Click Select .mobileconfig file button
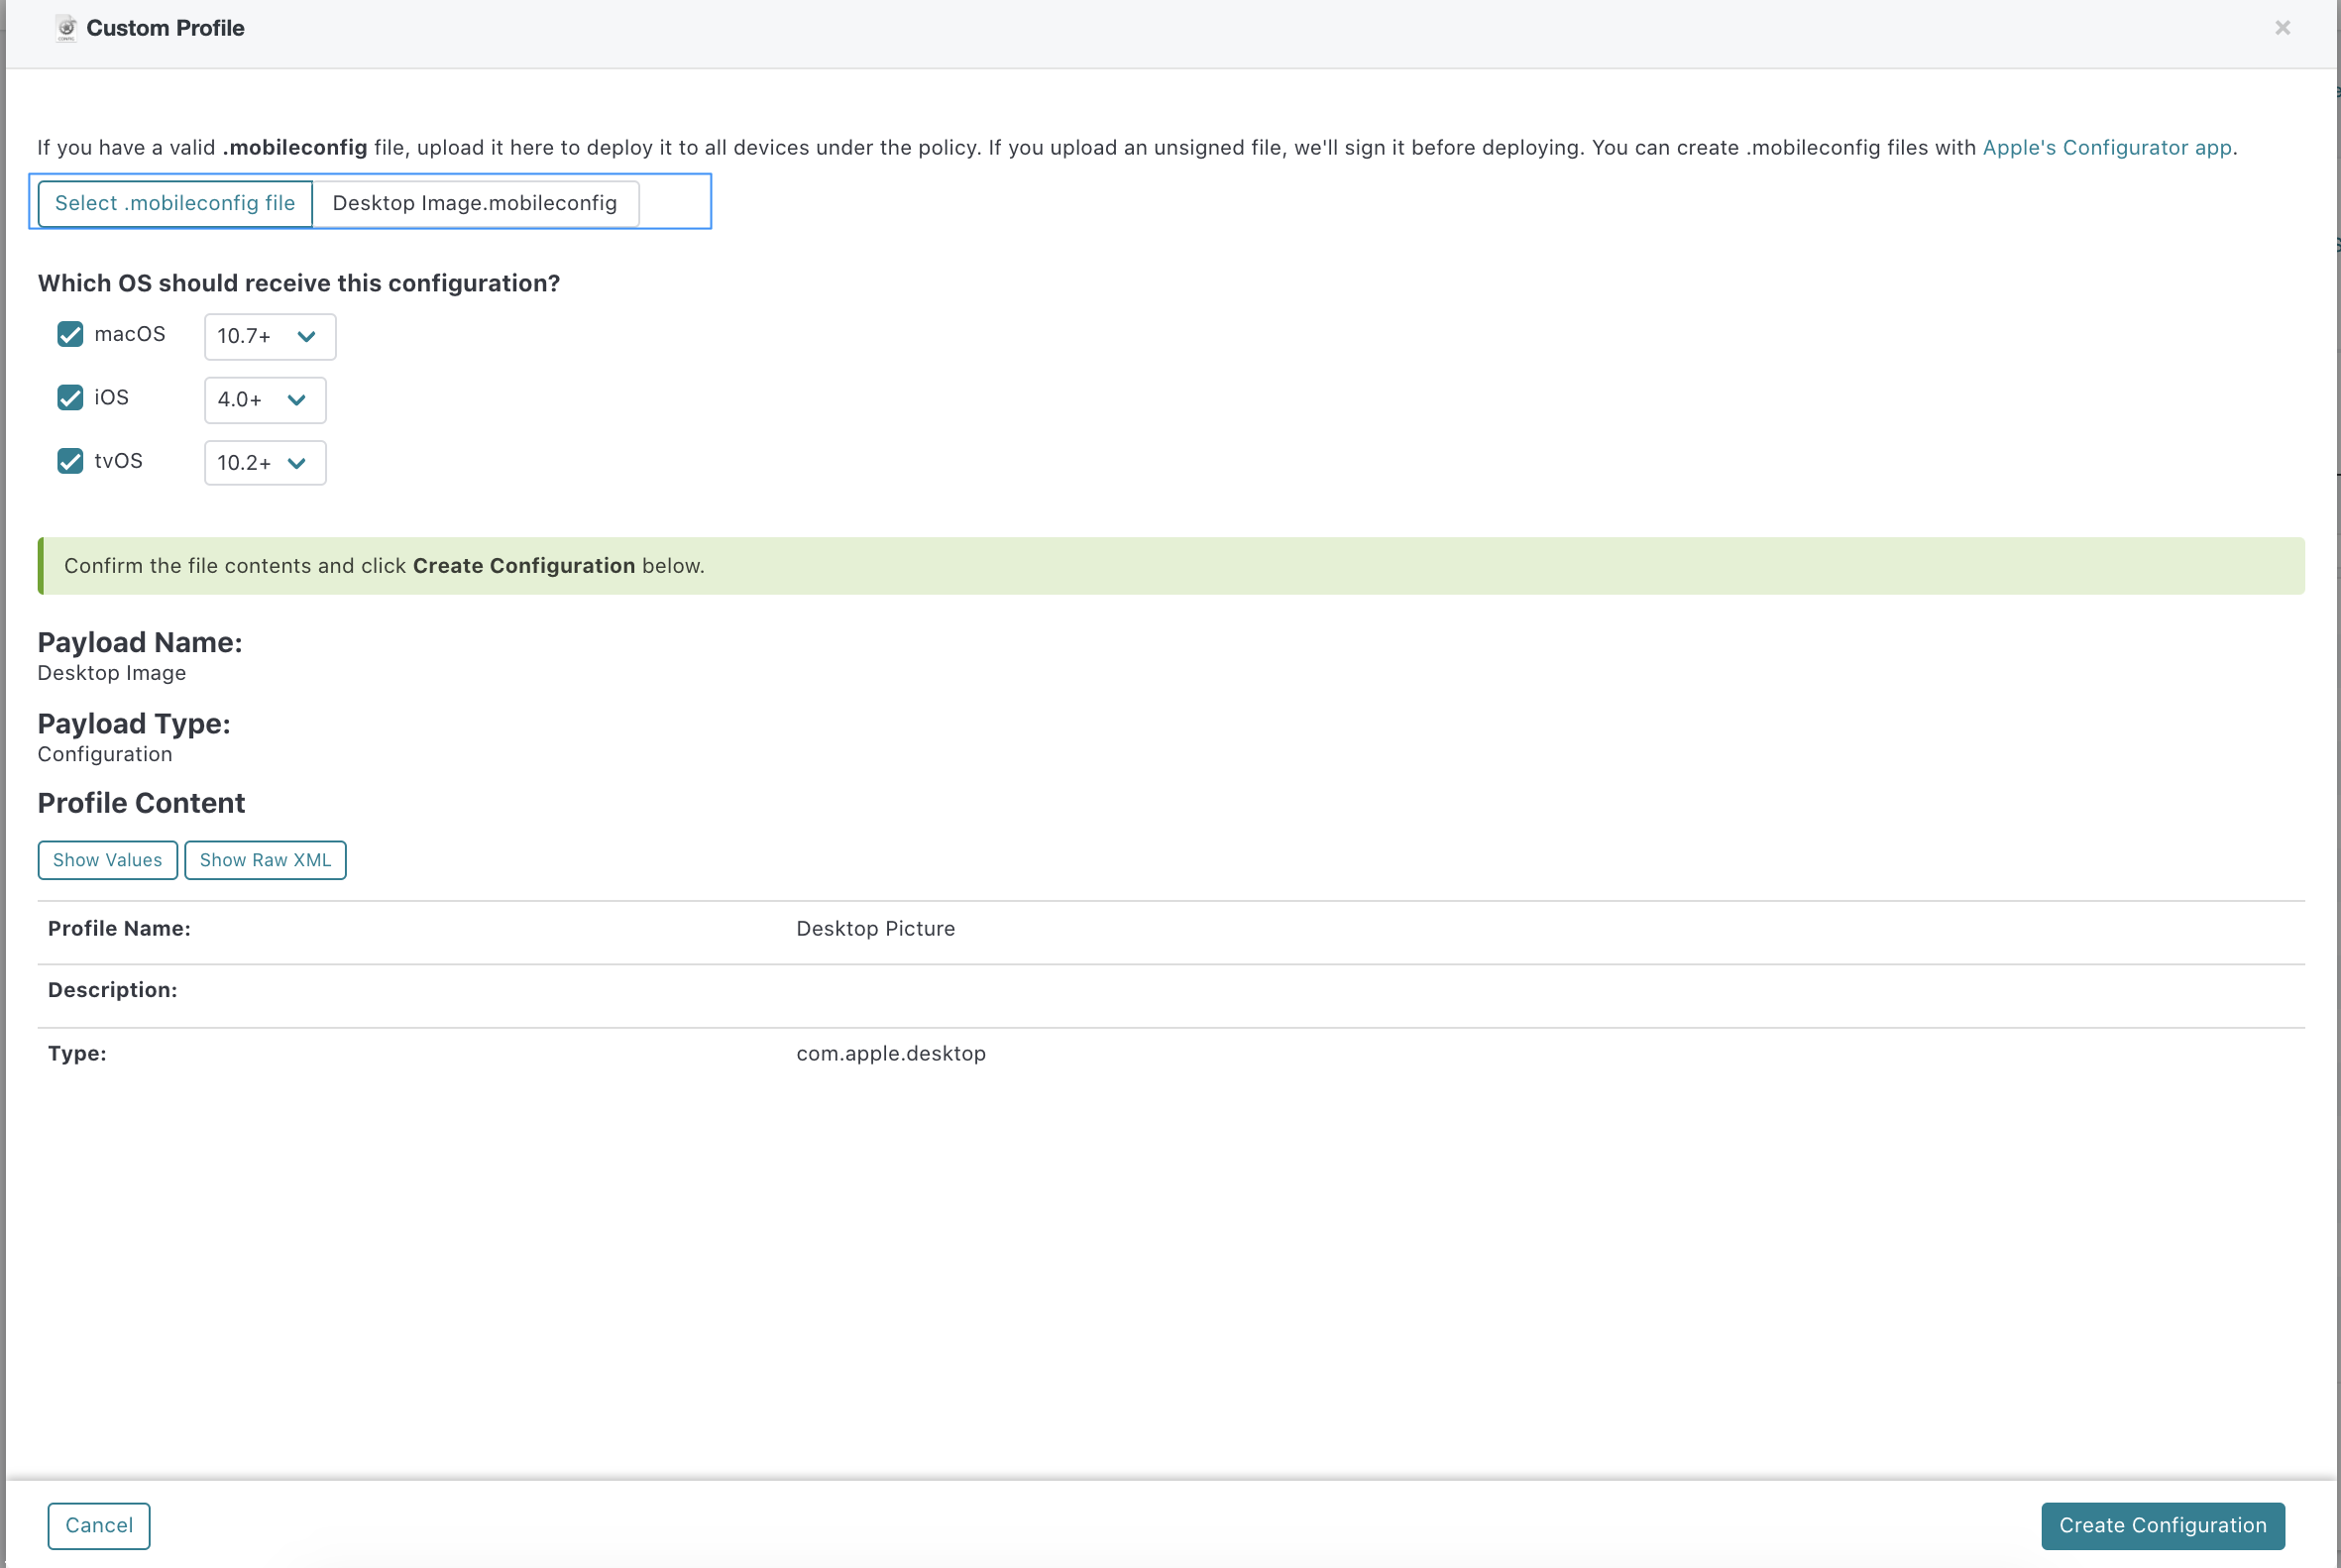Image resolution: width=2341 pixels, height=1568 pixels. [x=175, y=203]
